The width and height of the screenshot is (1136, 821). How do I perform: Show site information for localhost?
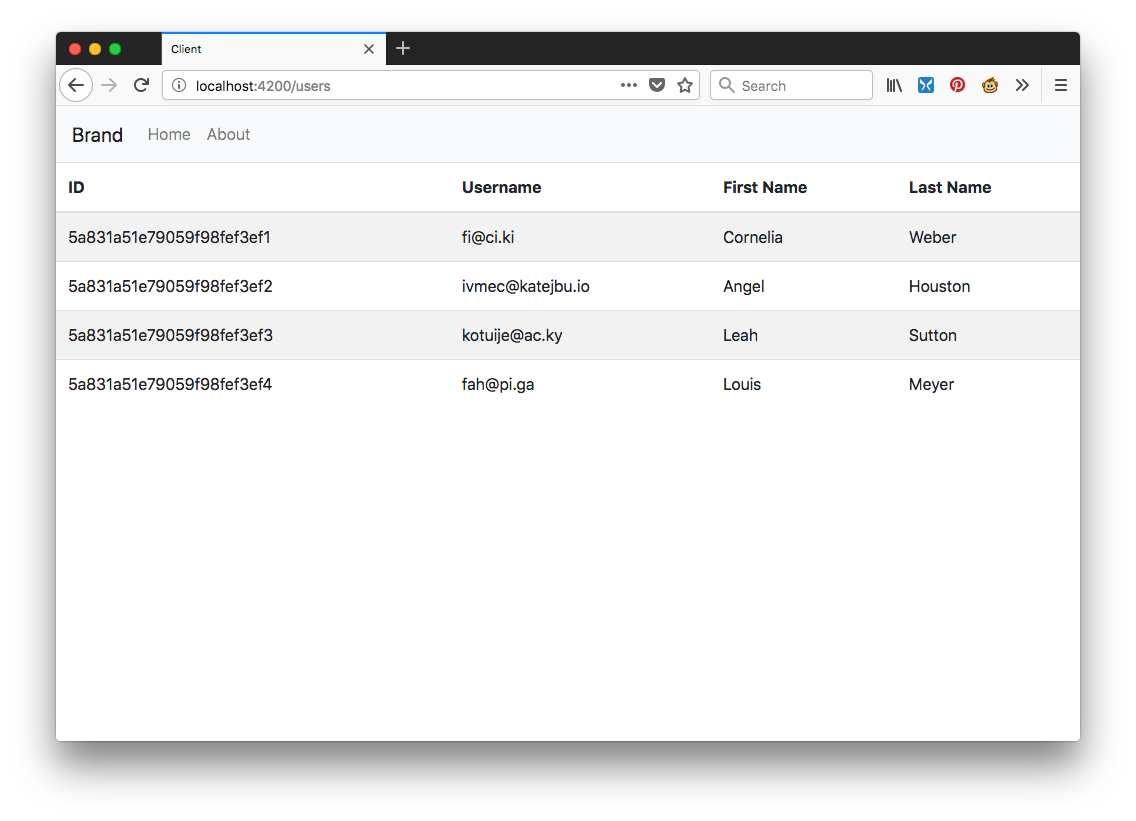pyautogui.click(x=179, y=86)
